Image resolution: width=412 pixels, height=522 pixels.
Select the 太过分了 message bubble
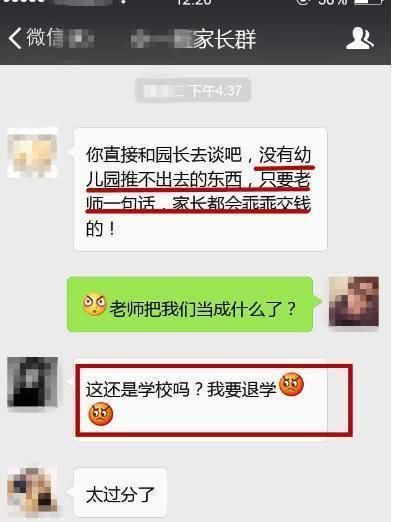(120, 492)
